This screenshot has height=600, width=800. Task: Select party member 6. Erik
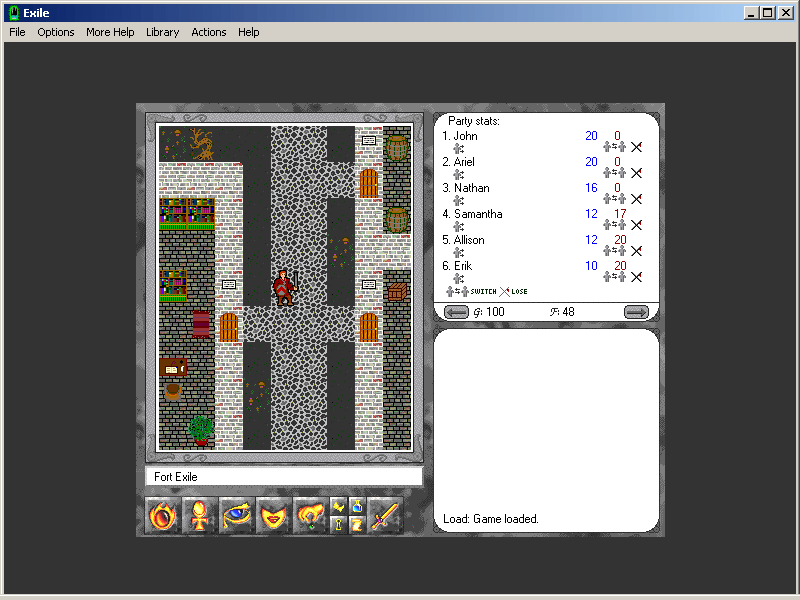[457, 266]
